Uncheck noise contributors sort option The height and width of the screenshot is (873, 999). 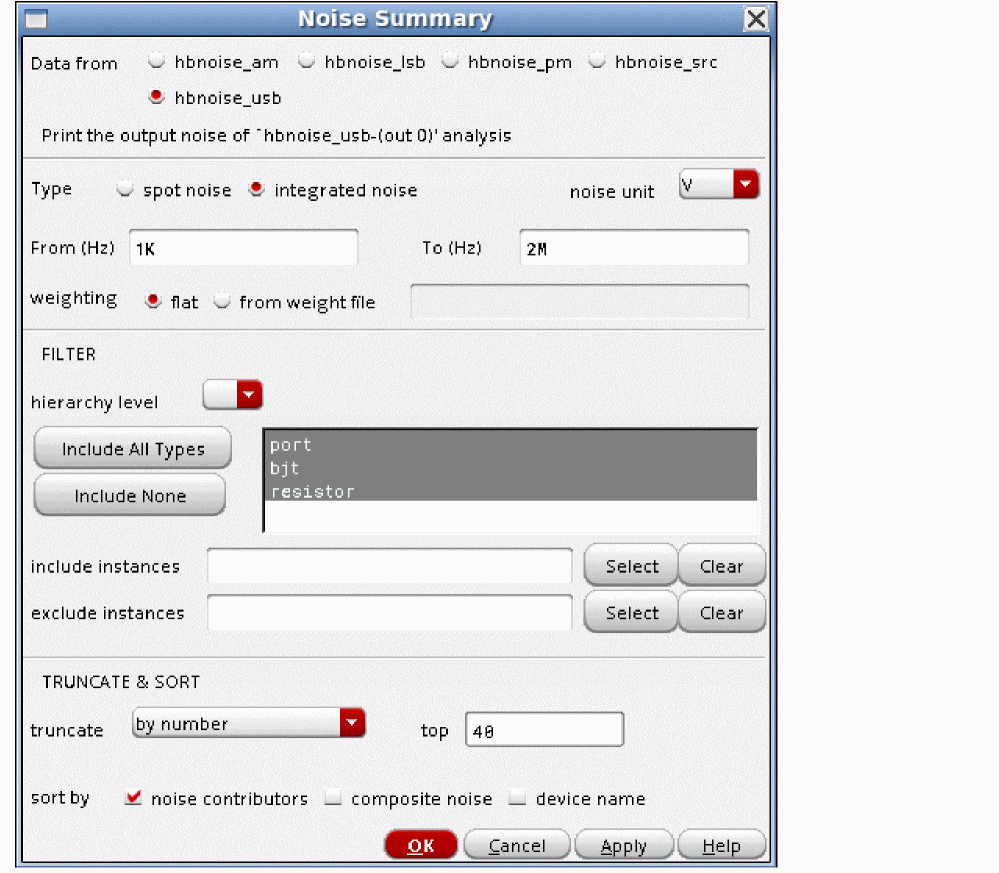(x=133, y=799)
